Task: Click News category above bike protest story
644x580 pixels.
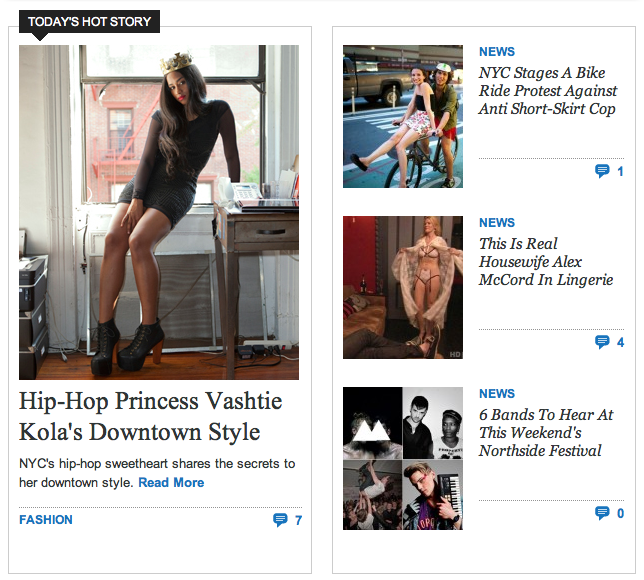Action: (497, 52)
